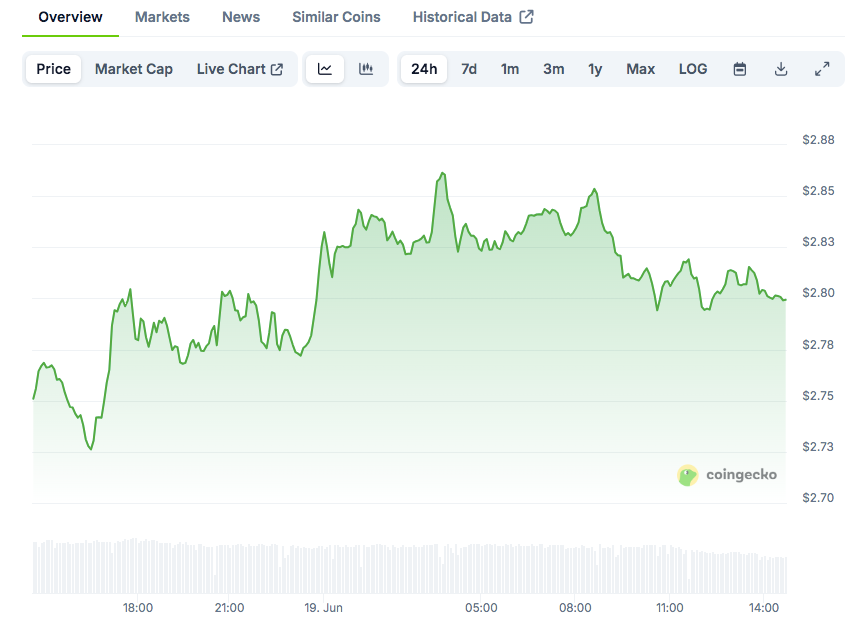Switch to the Markets tab

[162, 17]
